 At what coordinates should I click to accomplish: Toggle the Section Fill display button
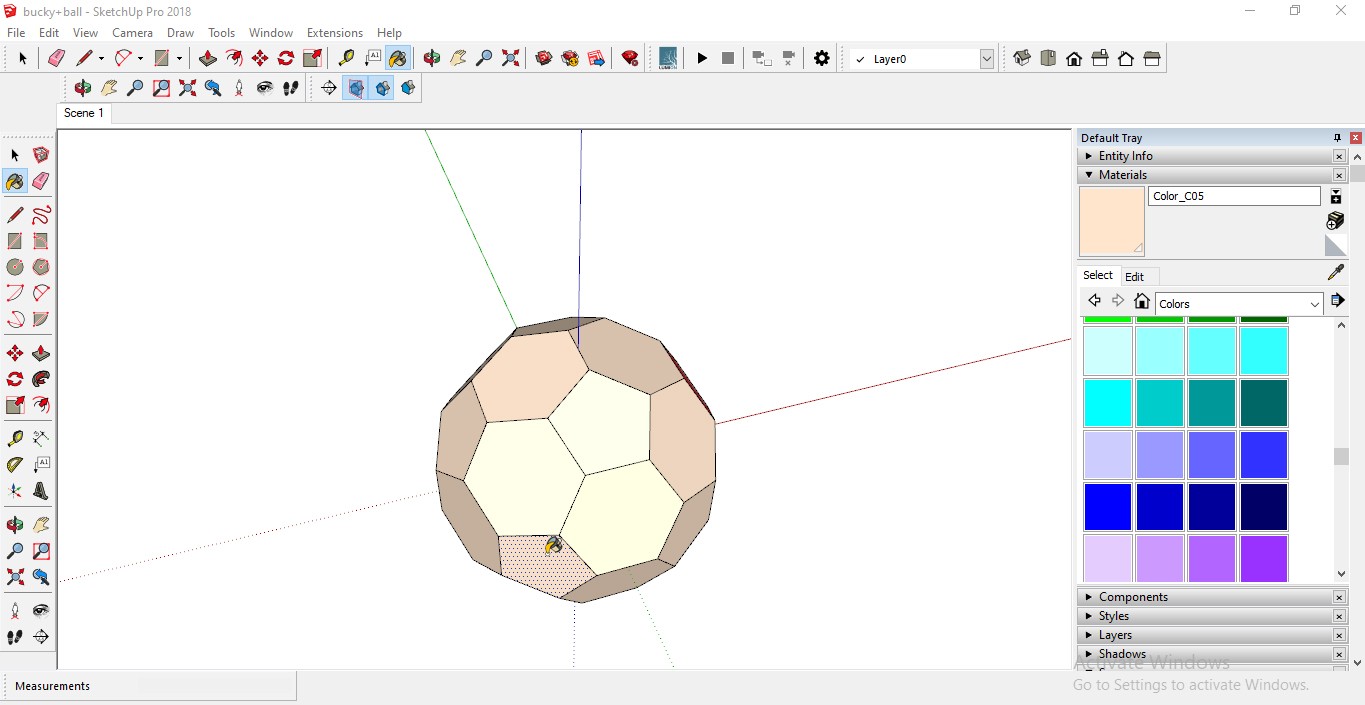[x=408, y=88]
